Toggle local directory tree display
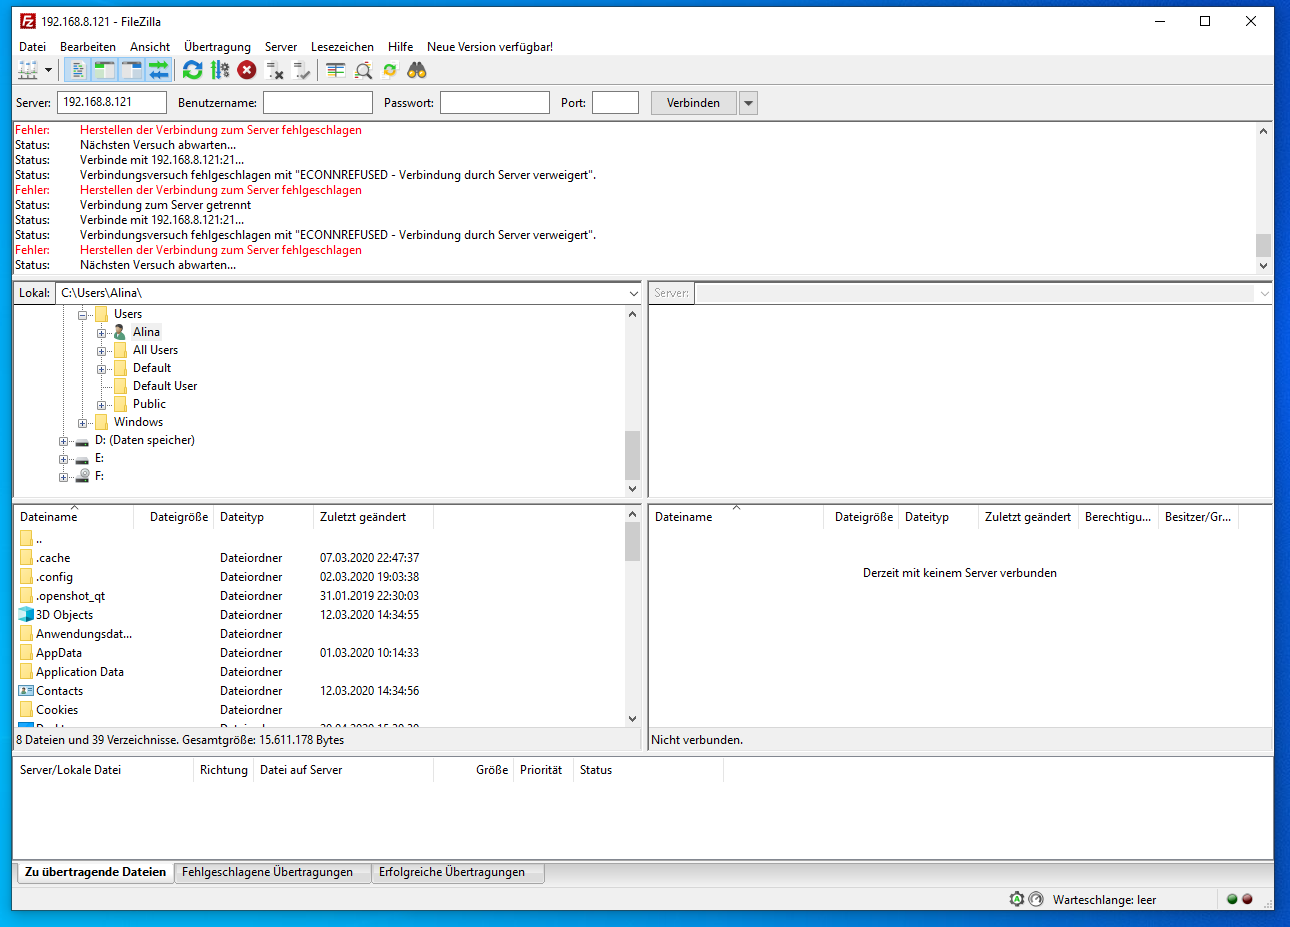Screen dimensions: 1290x927 click(x=105, y=70)
